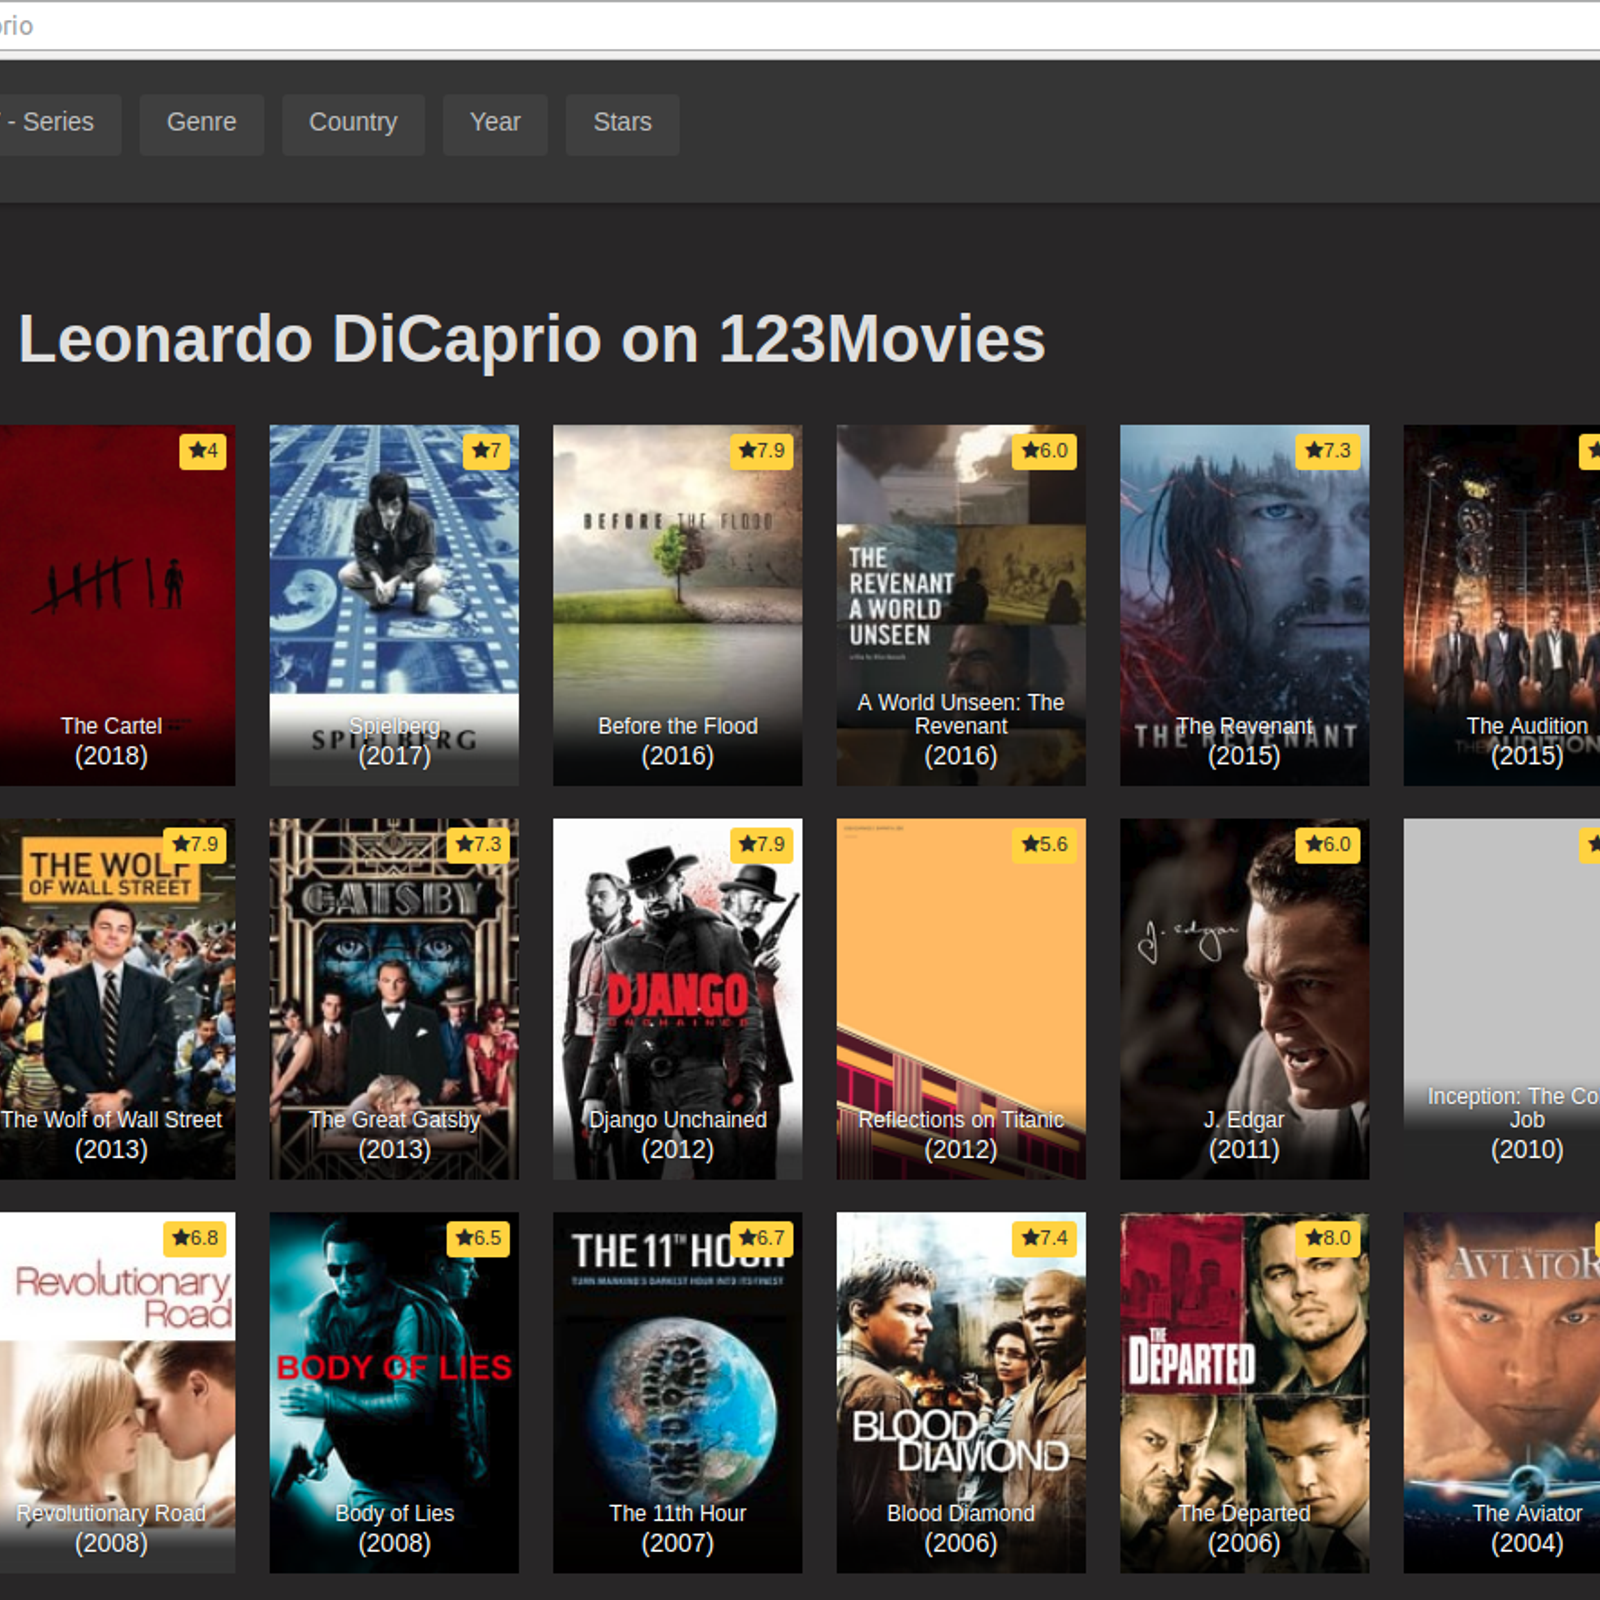Open the Series menu item
The height and width of the screenshot is (1600, 1600).
click(x=58, y=124)
